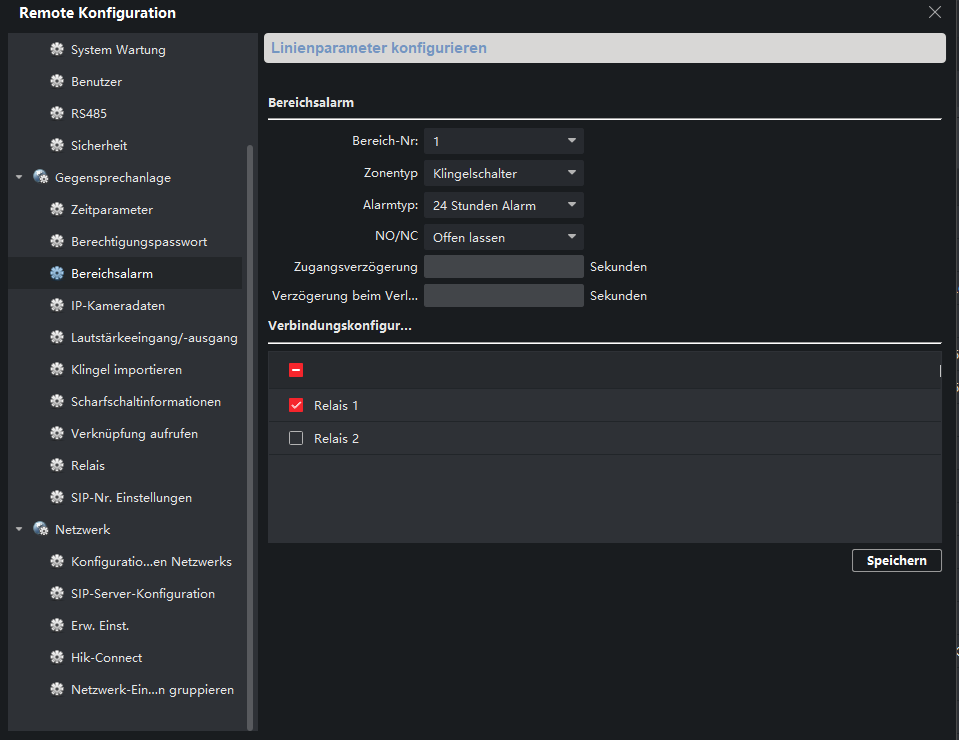Open Lautstärkeeingang/-ausgang settings
The width and height of the screenshot is (960, 740).
pos(154,337)
